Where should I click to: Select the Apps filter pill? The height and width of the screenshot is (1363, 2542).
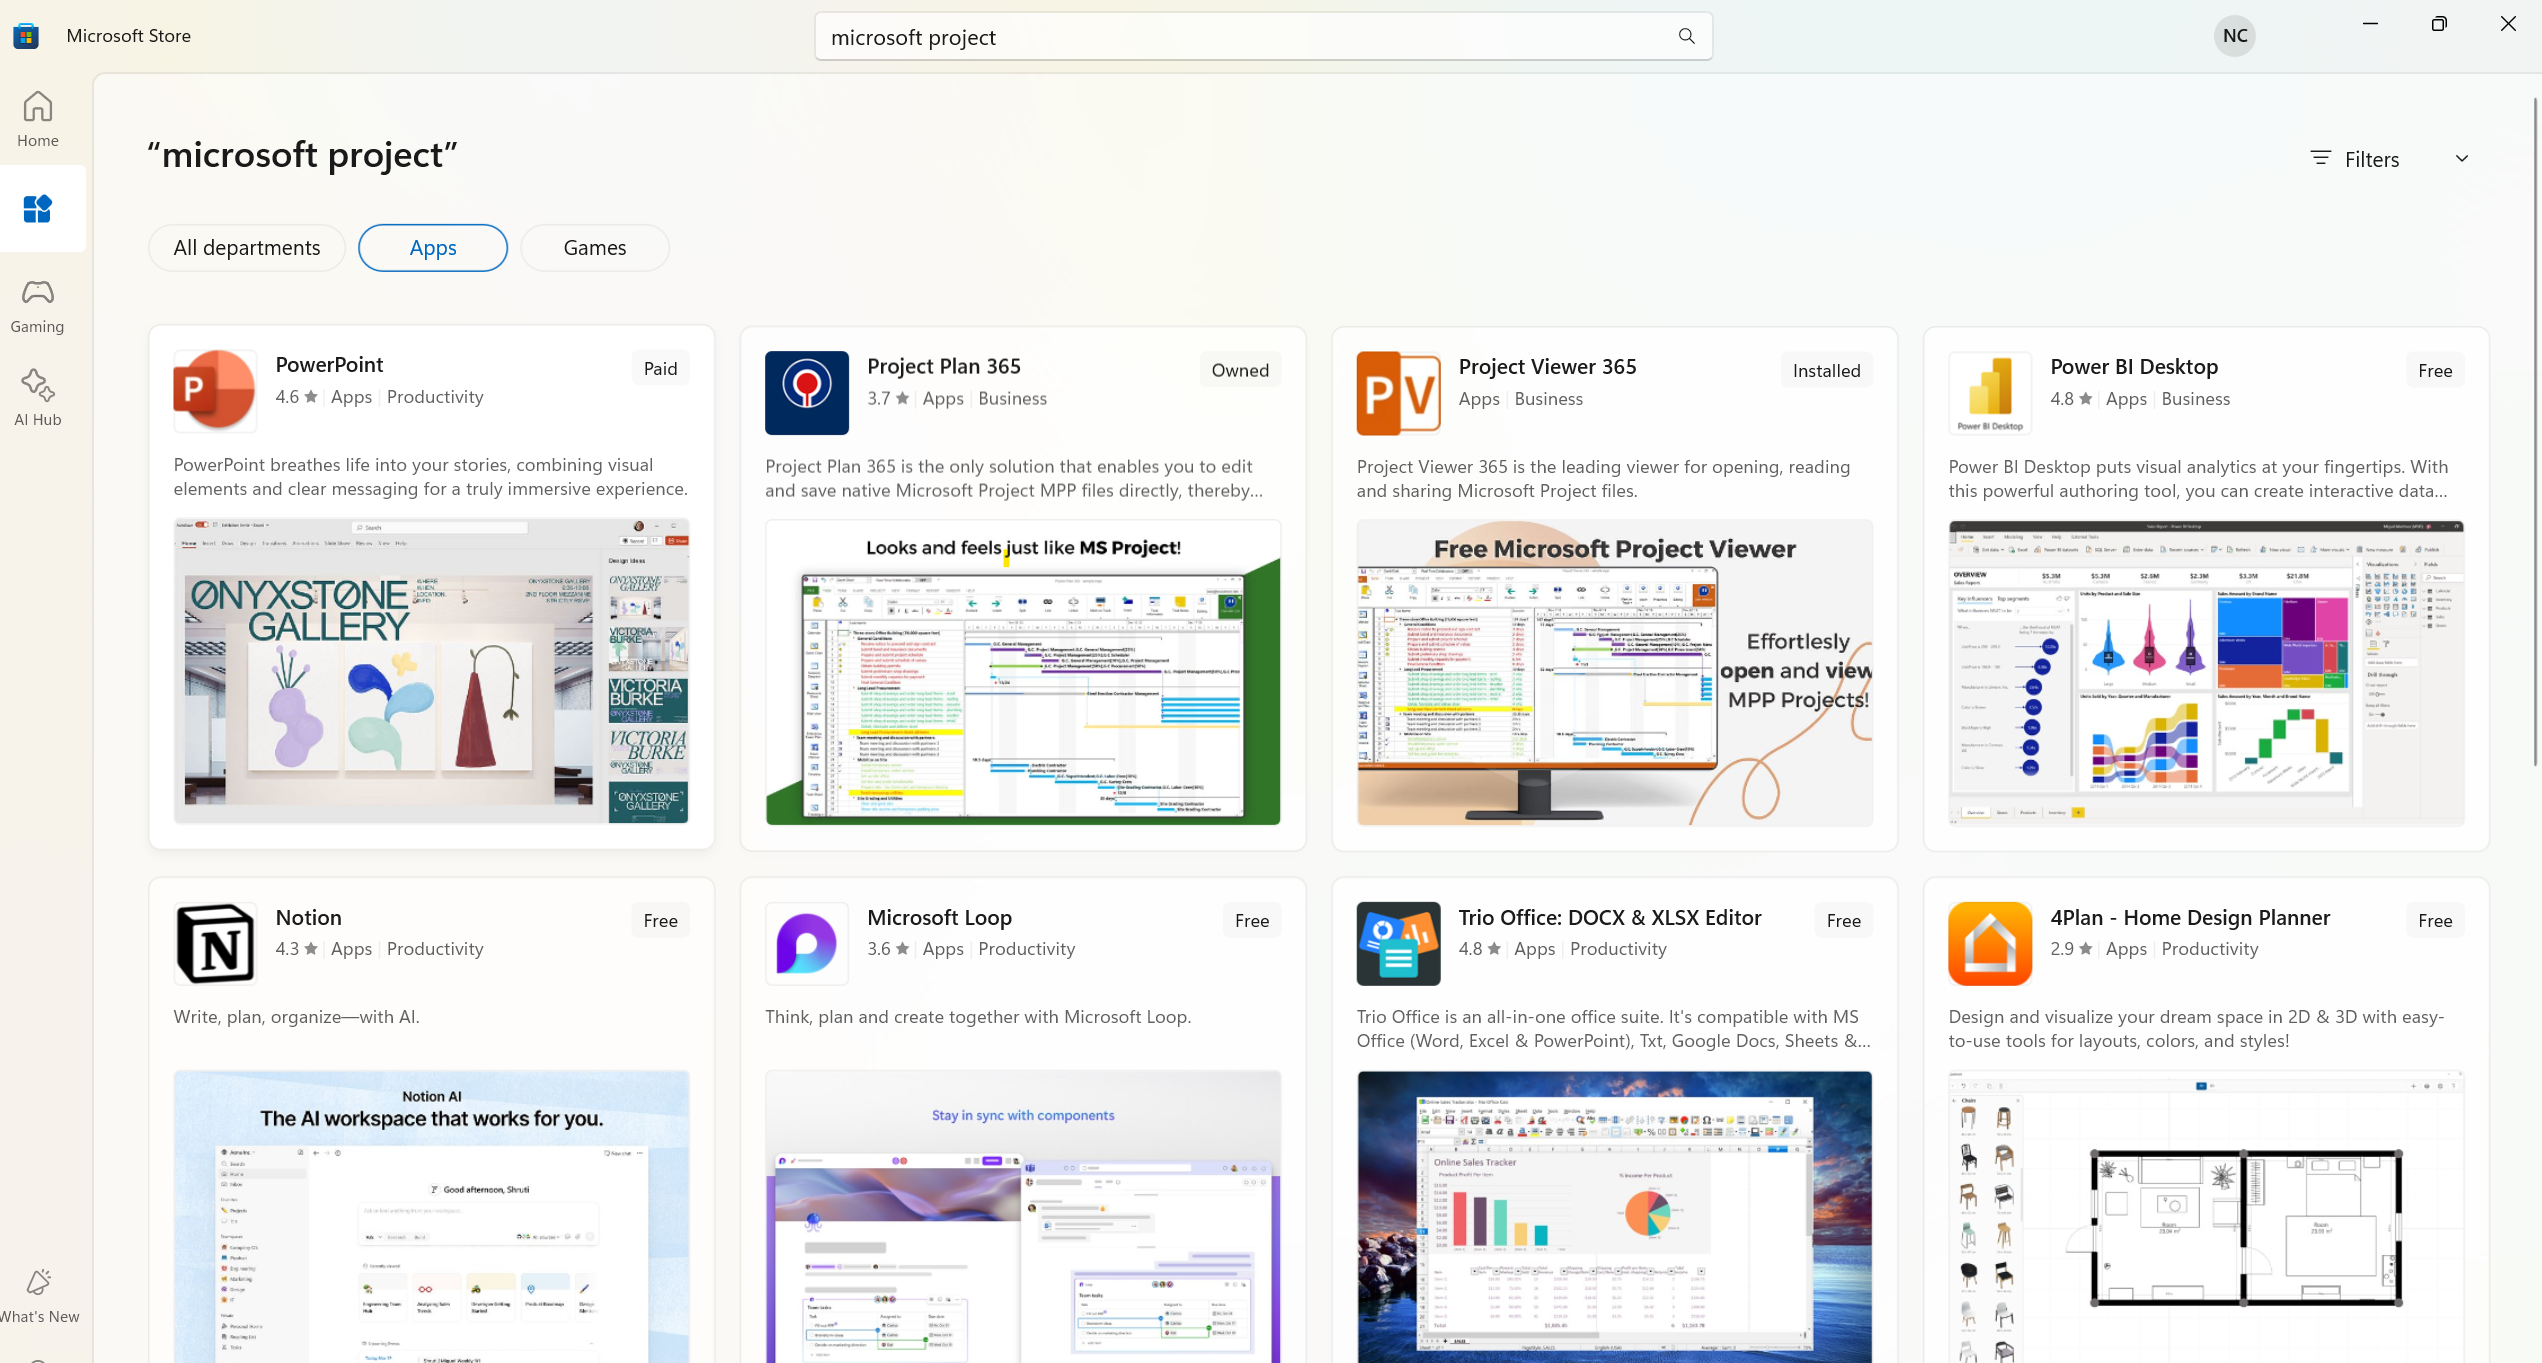coord(433,248)
